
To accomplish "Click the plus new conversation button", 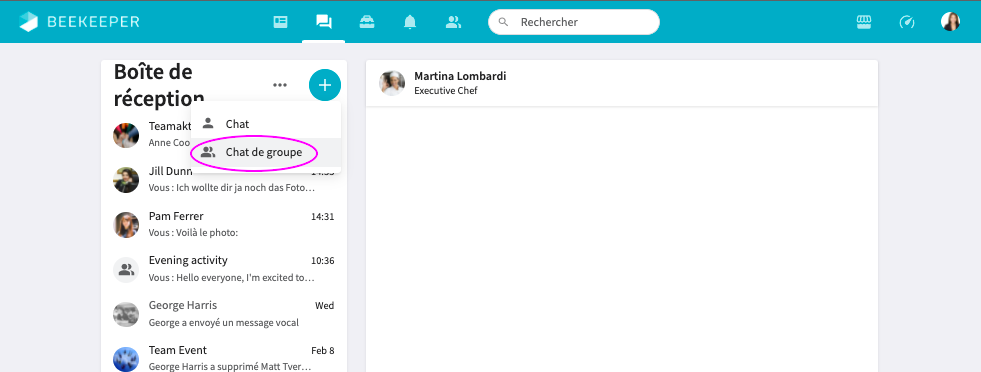I will click(325, 85).
